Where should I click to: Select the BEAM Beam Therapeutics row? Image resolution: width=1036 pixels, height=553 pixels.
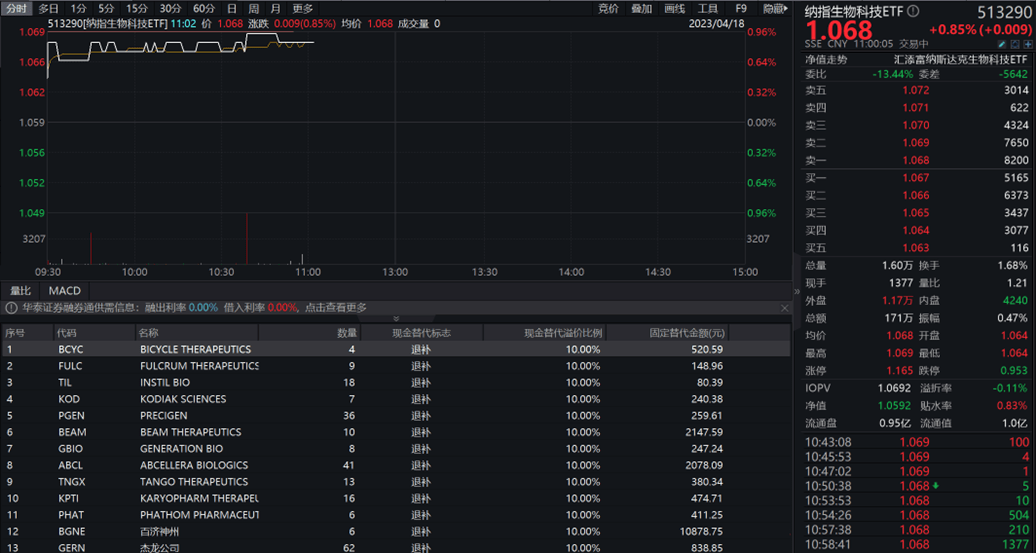(396, 432)
